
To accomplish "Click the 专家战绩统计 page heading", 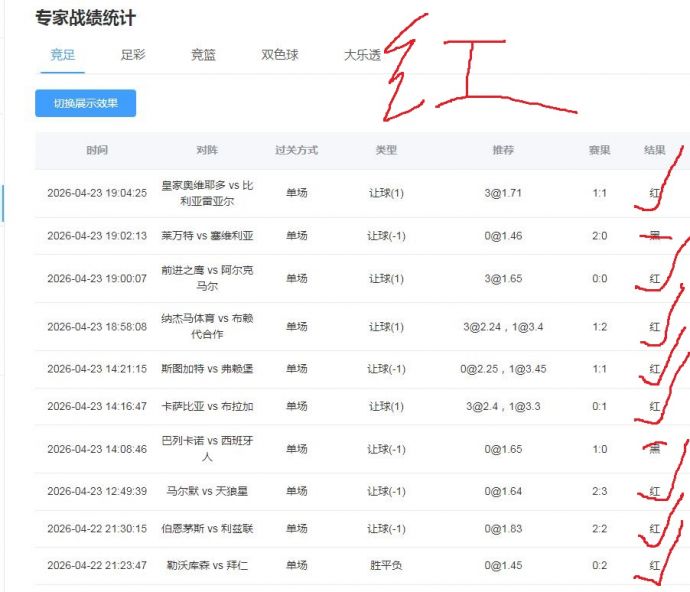I will point(85,18).
